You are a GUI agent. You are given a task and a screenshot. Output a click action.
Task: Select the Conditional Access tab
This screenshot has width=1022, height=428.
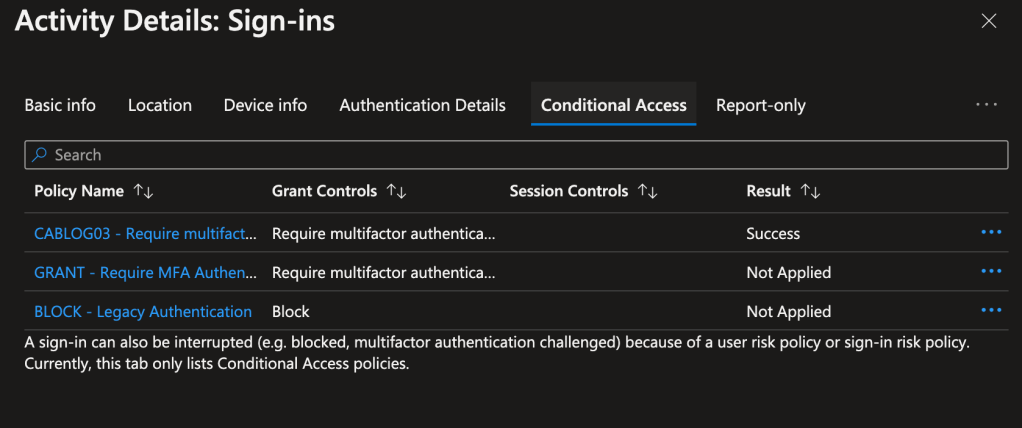coord(613,105)
